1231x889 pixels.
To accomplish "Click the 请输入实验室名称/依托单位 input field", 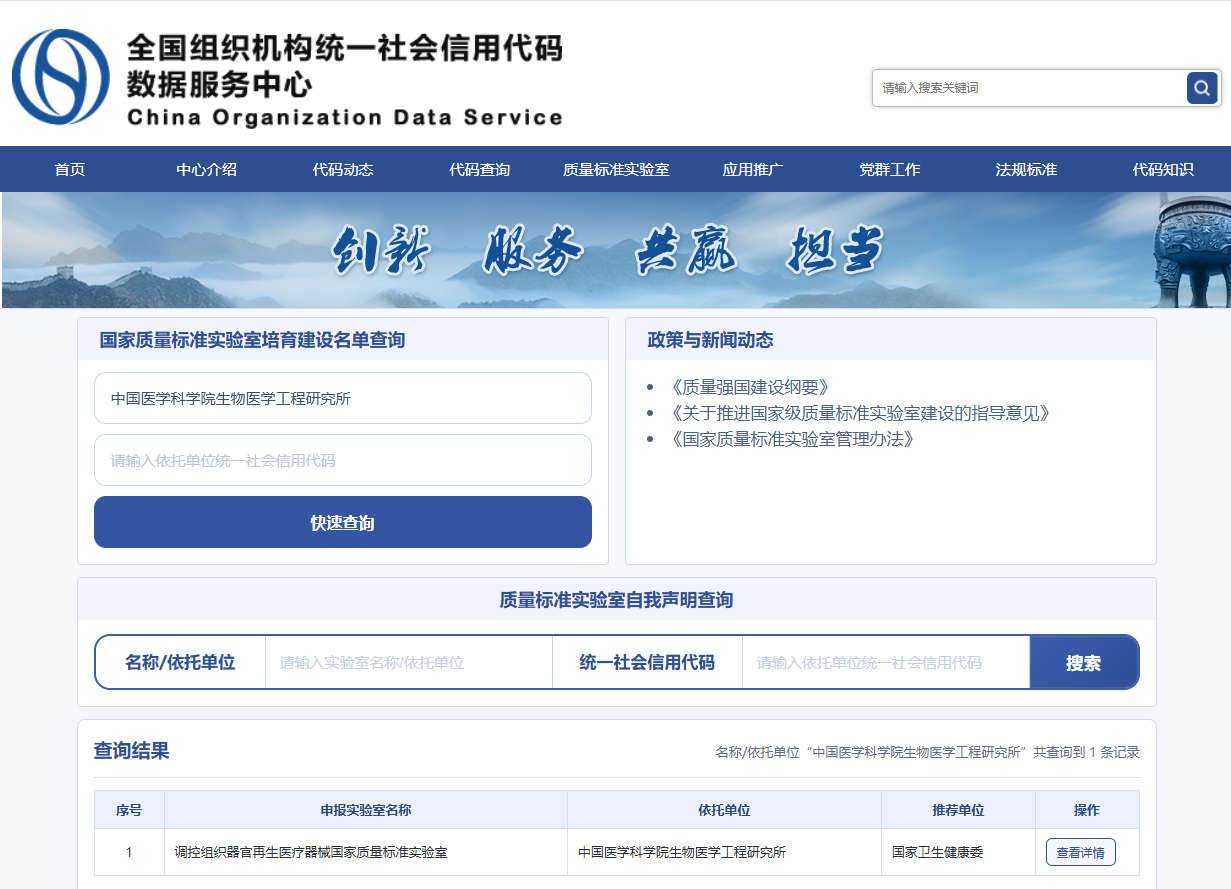I will (x=408, y=662).
